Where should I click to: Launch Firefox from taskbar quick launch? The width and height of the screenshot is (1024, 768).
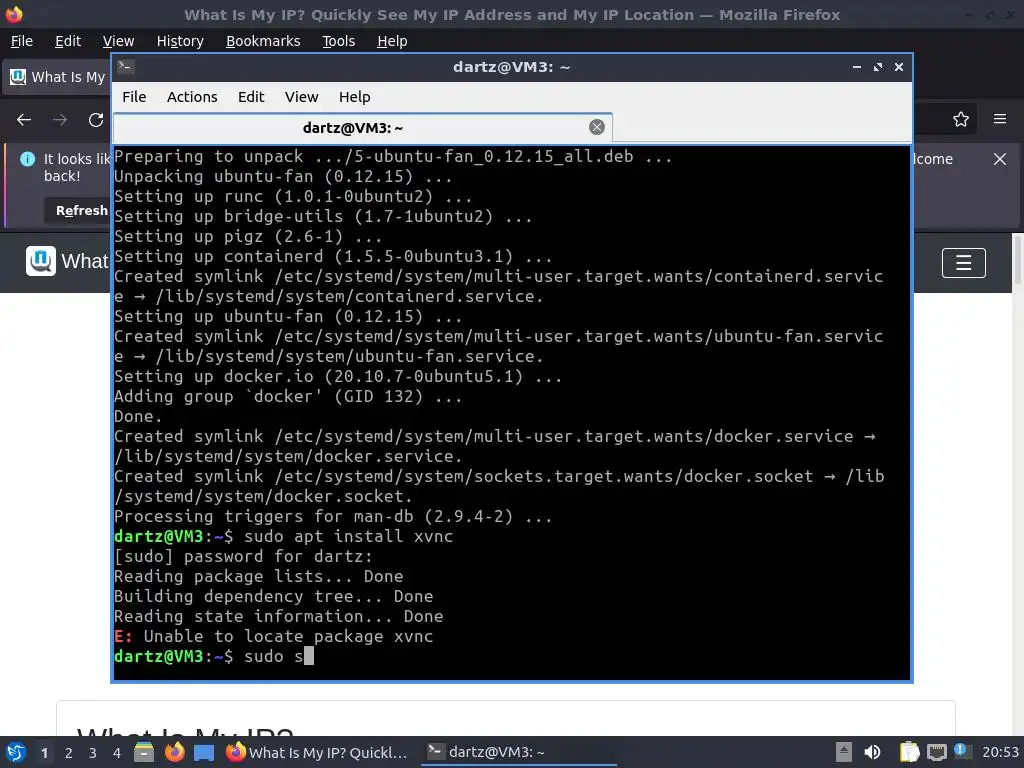tap(174, 752)
